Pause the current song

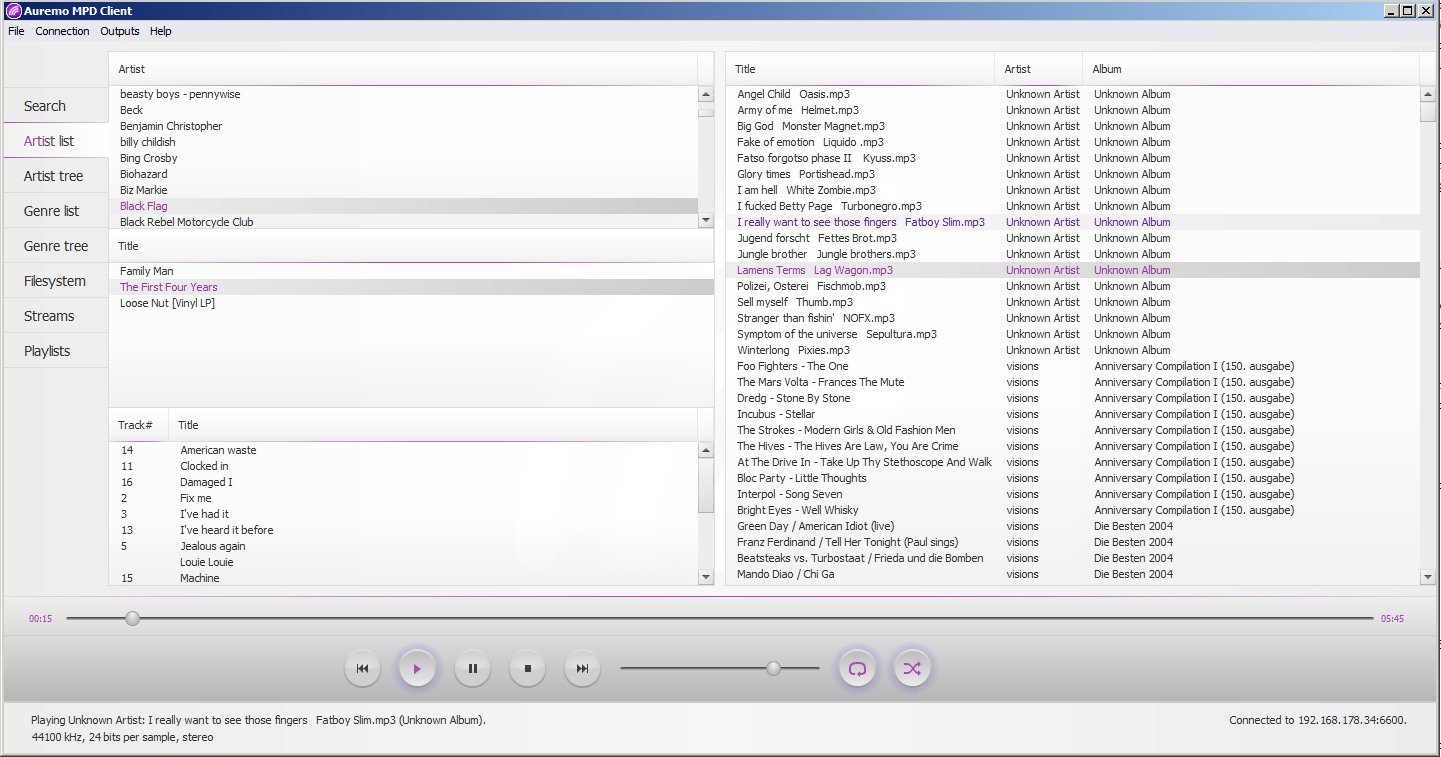tap(472, 669)
